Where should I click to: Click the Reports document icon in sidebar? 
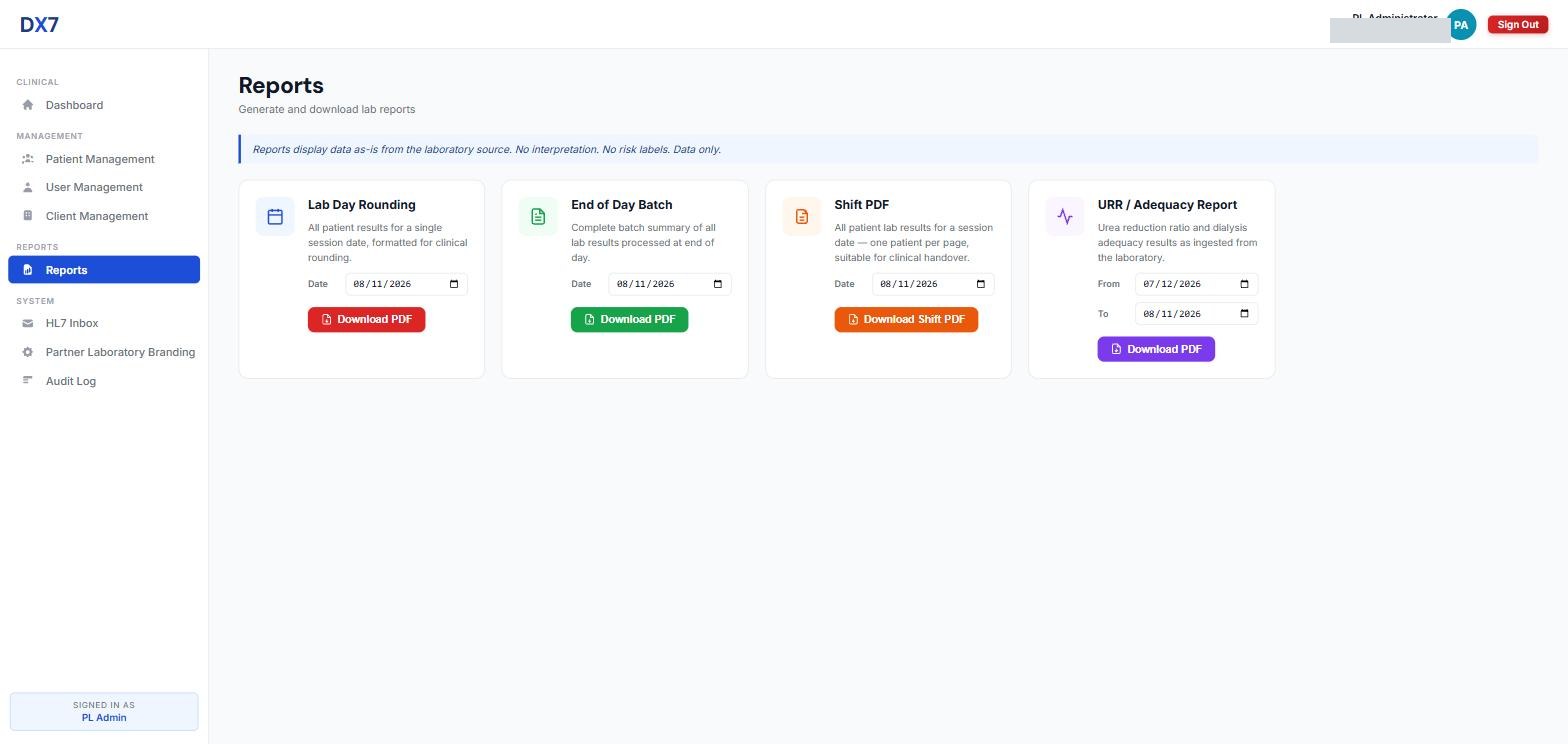pos(28,270)
